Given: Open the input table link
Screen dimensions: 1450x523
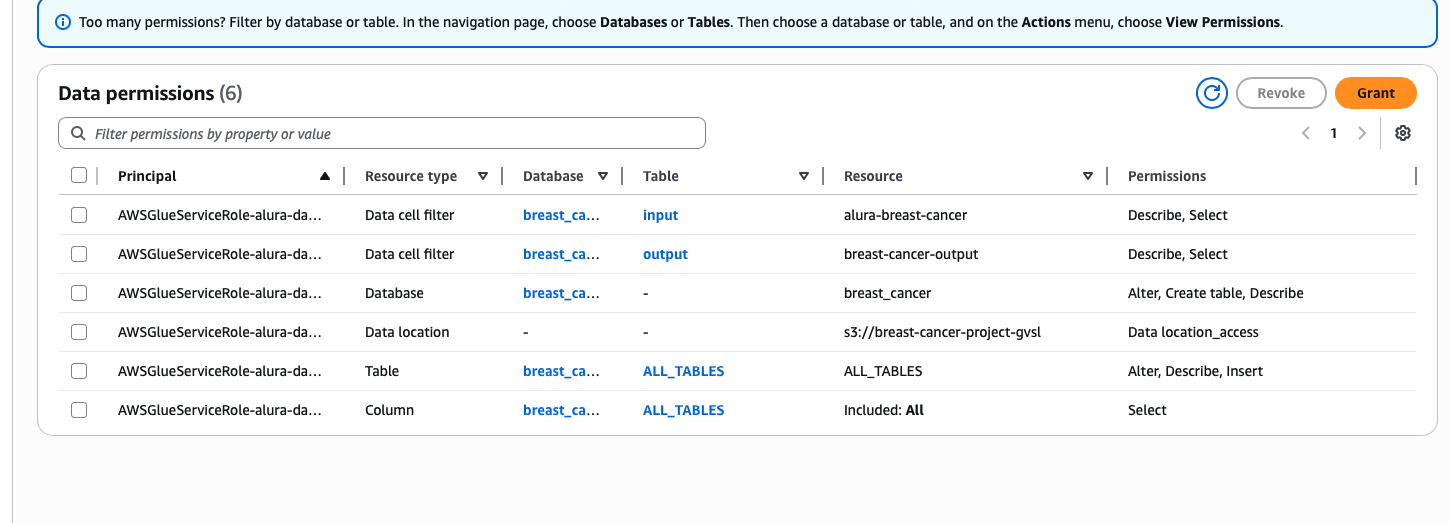Looking at the screenshot, I should (x=660, y=215).
